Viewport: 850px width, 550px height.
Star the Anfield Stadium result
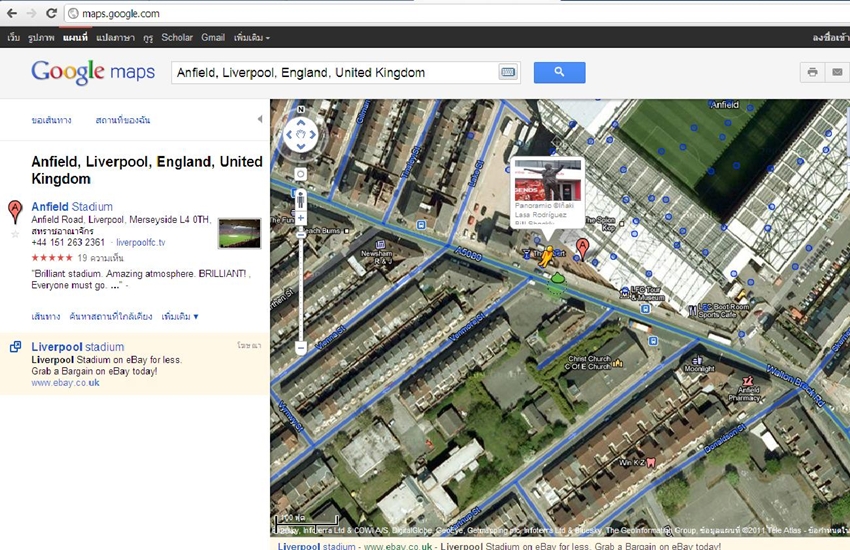coord(15,234)
